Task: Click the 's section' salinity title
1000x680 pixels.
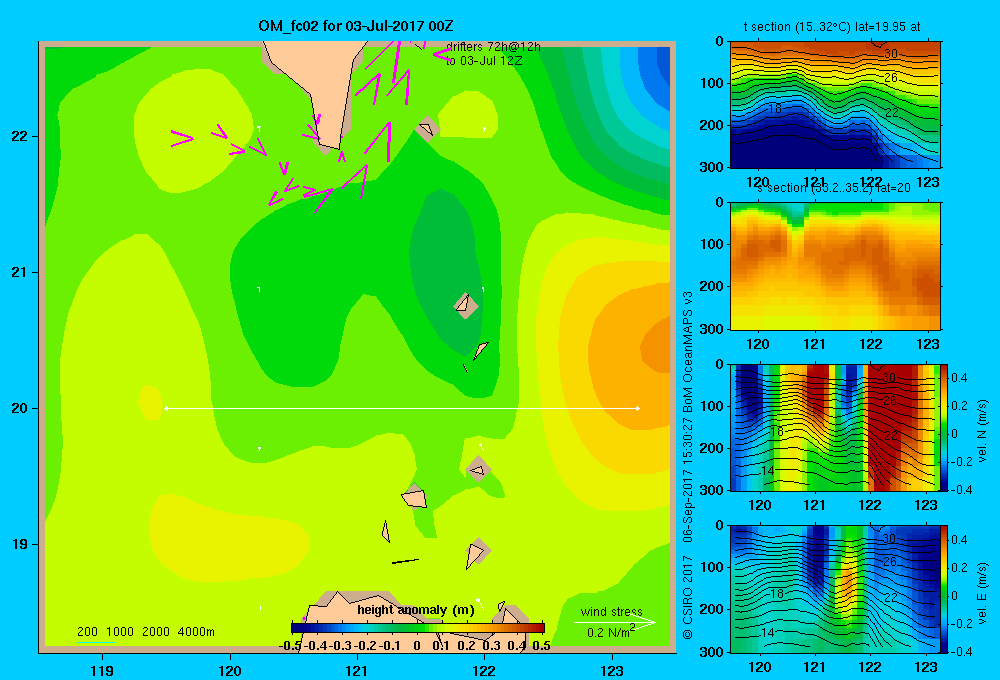Action: coord(833,188)
